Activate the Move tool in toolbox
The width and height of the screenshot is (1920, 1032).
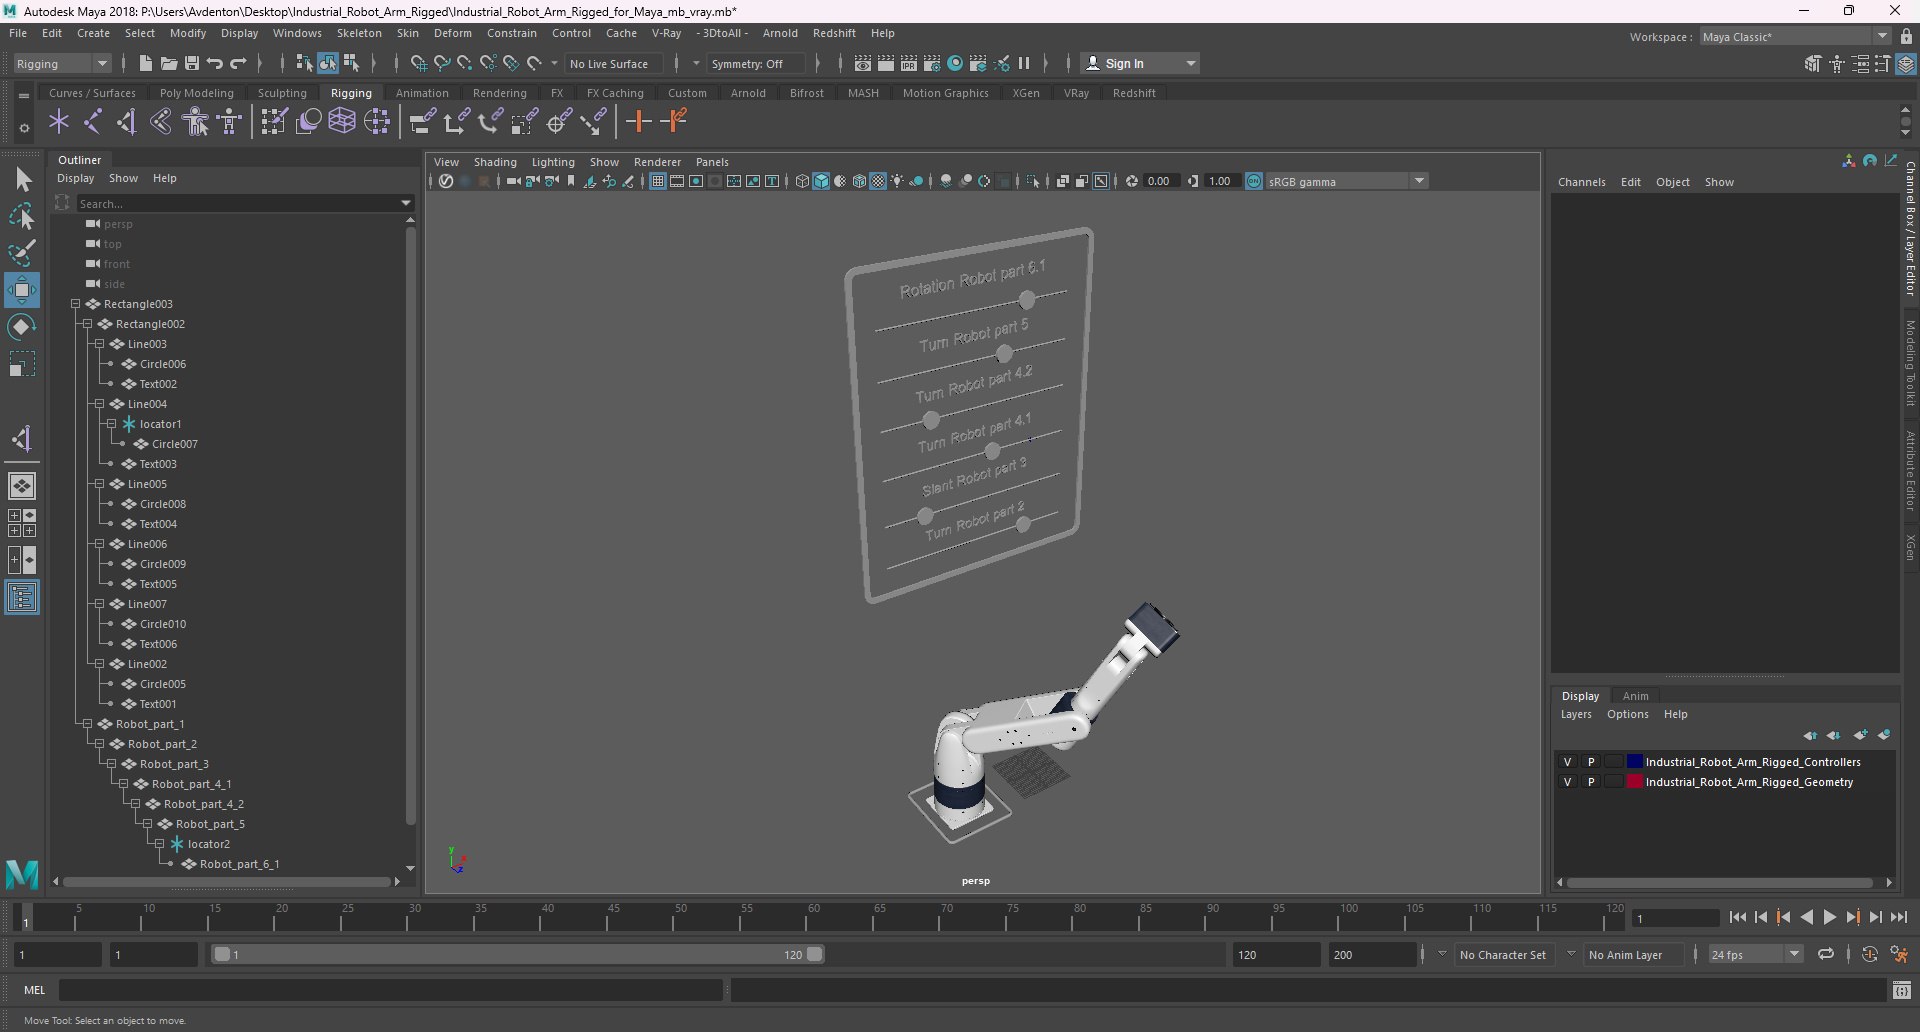tap(22, 290)
